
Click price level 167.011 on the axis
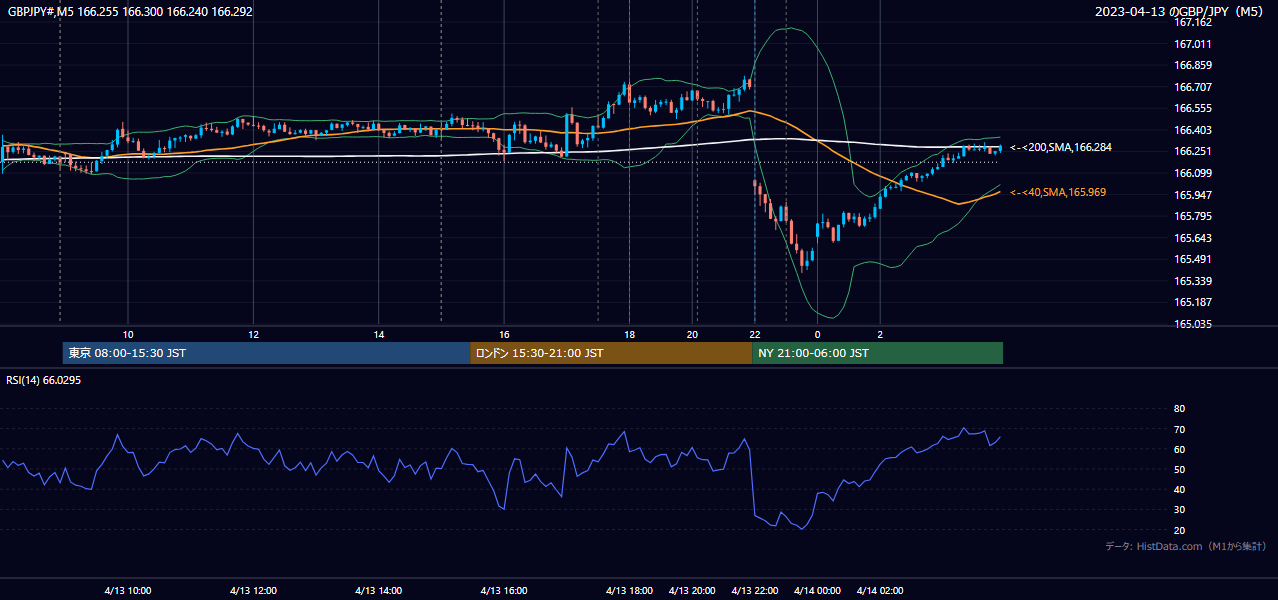tap(1193, 44)
